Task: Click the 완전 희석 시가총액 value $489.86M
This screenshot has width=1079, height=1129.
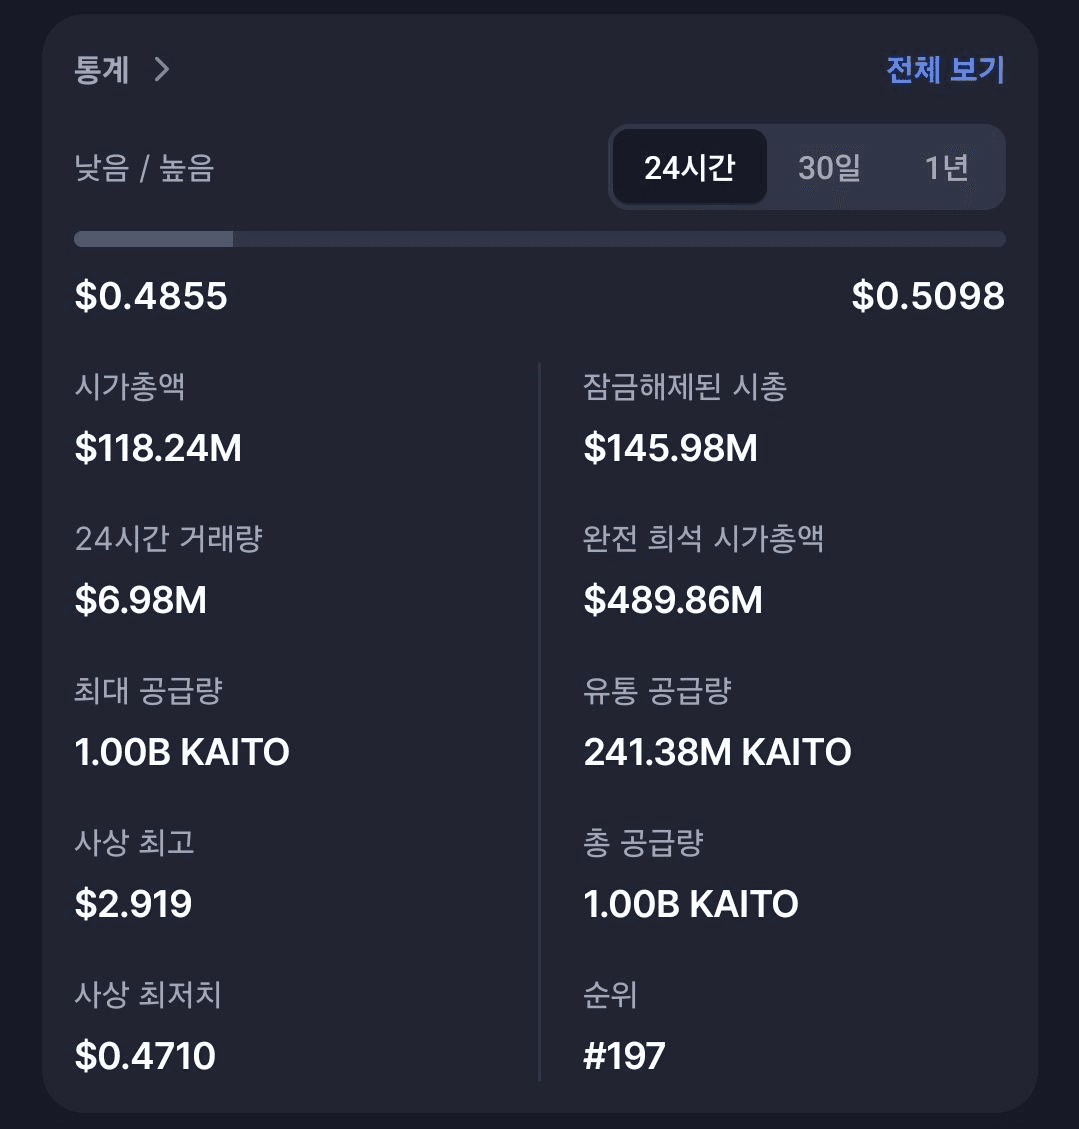Action: 673,600
